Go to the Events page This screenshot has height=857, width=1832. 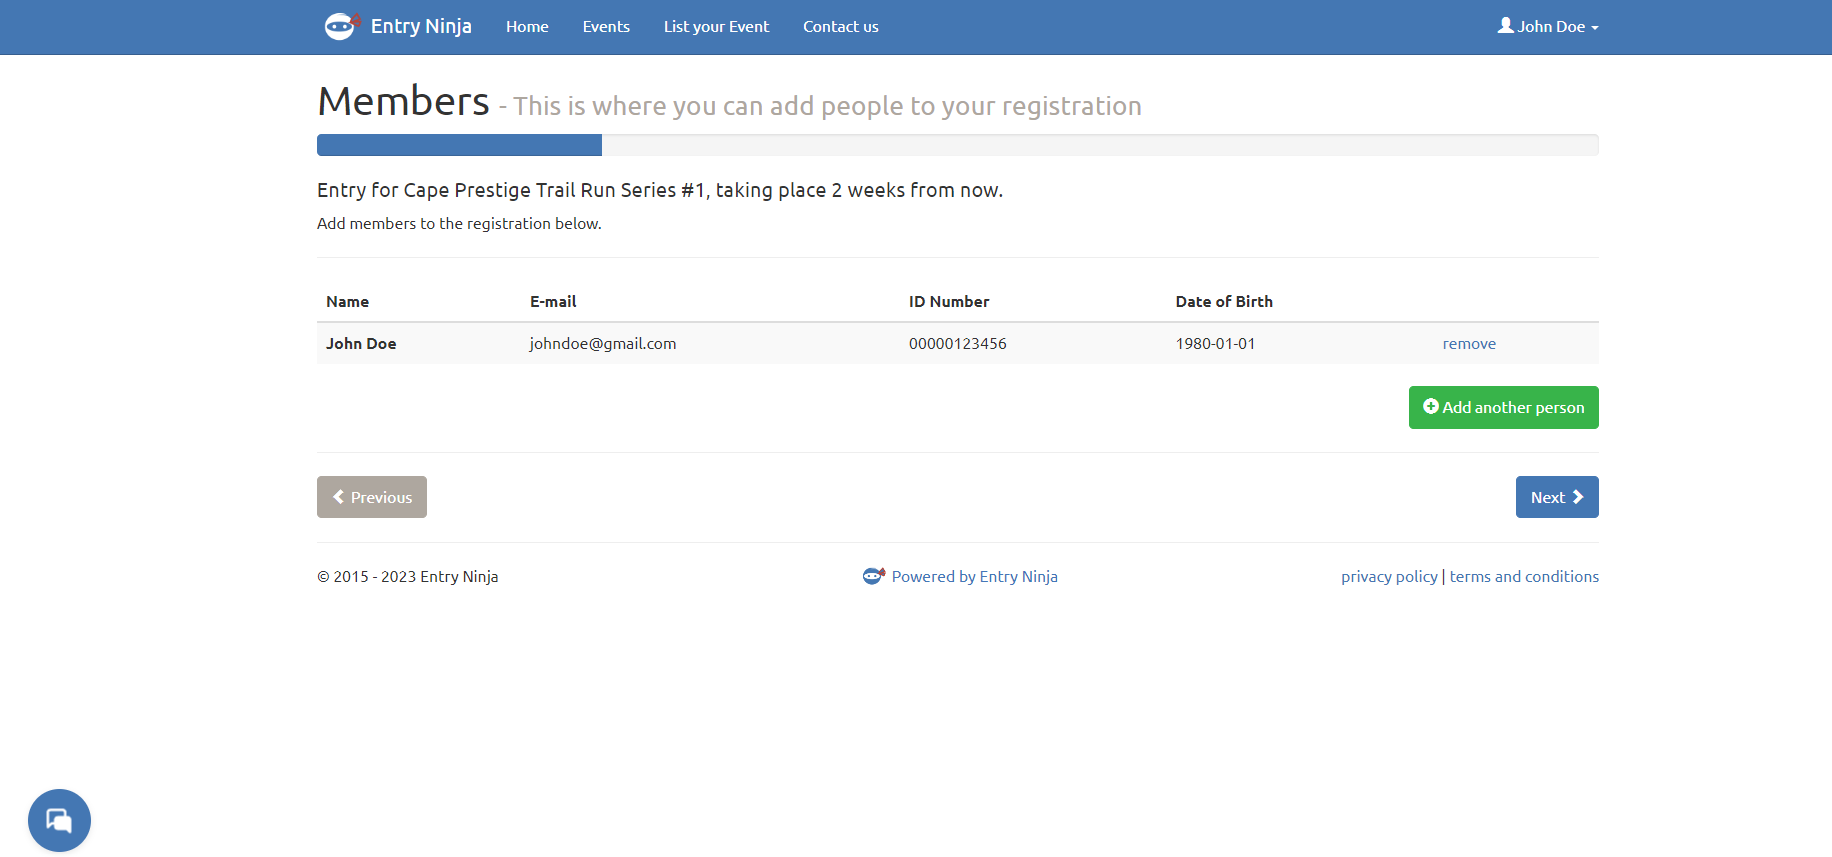606,27
